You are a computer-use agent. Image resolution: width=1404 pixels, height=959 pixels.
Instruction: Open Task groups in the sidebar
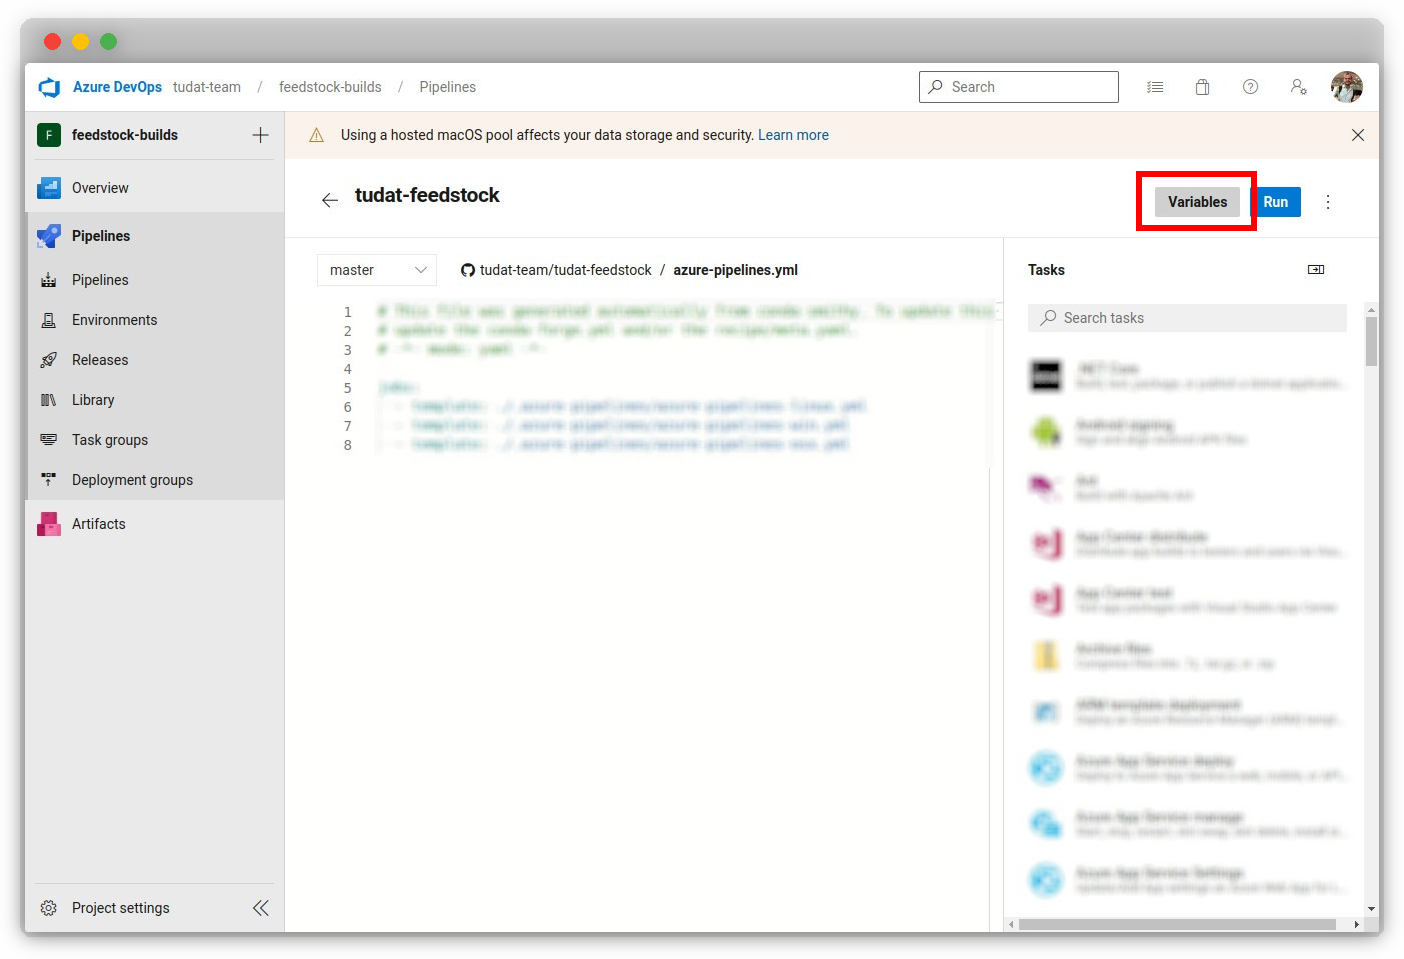click(x=154, y=440)
